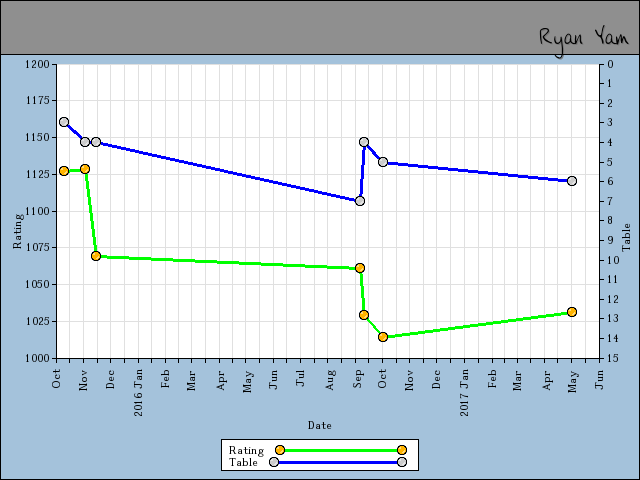Click the "8" label on Table axis
The width and height of the screenshot is (640, 480).
(x=610, y=220)
